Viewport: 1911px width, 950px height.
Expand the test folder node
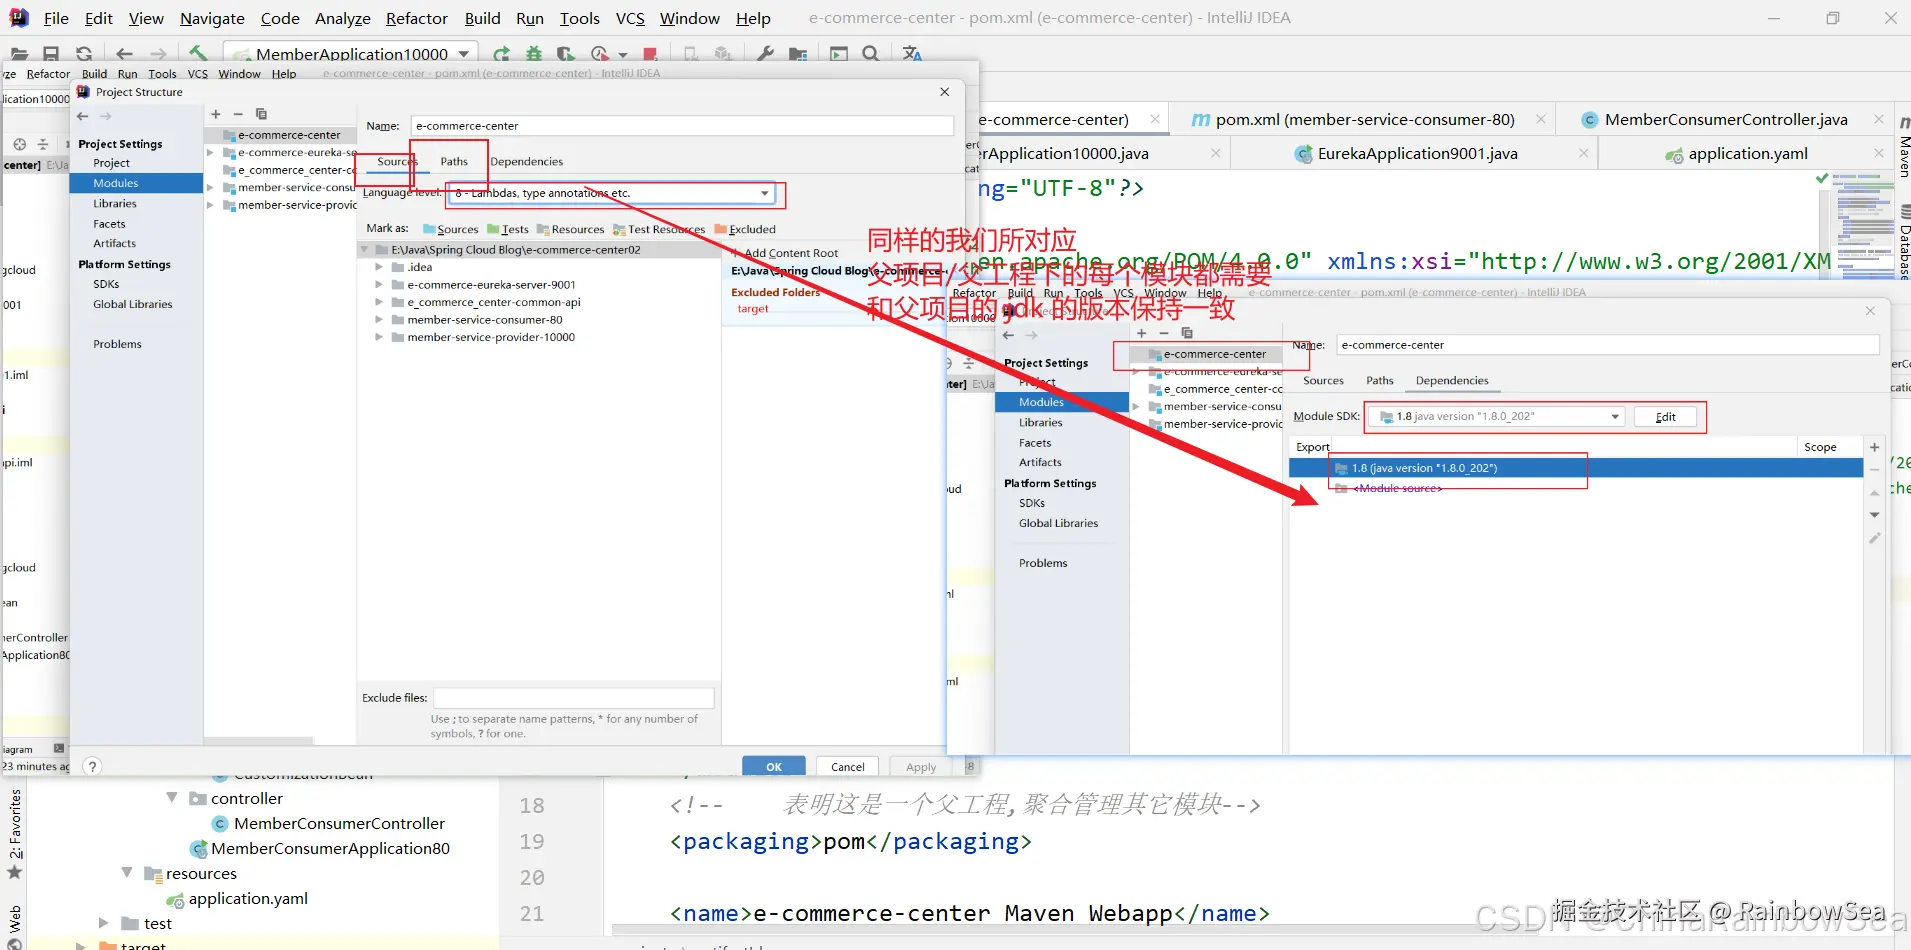[x=104, y=923]
